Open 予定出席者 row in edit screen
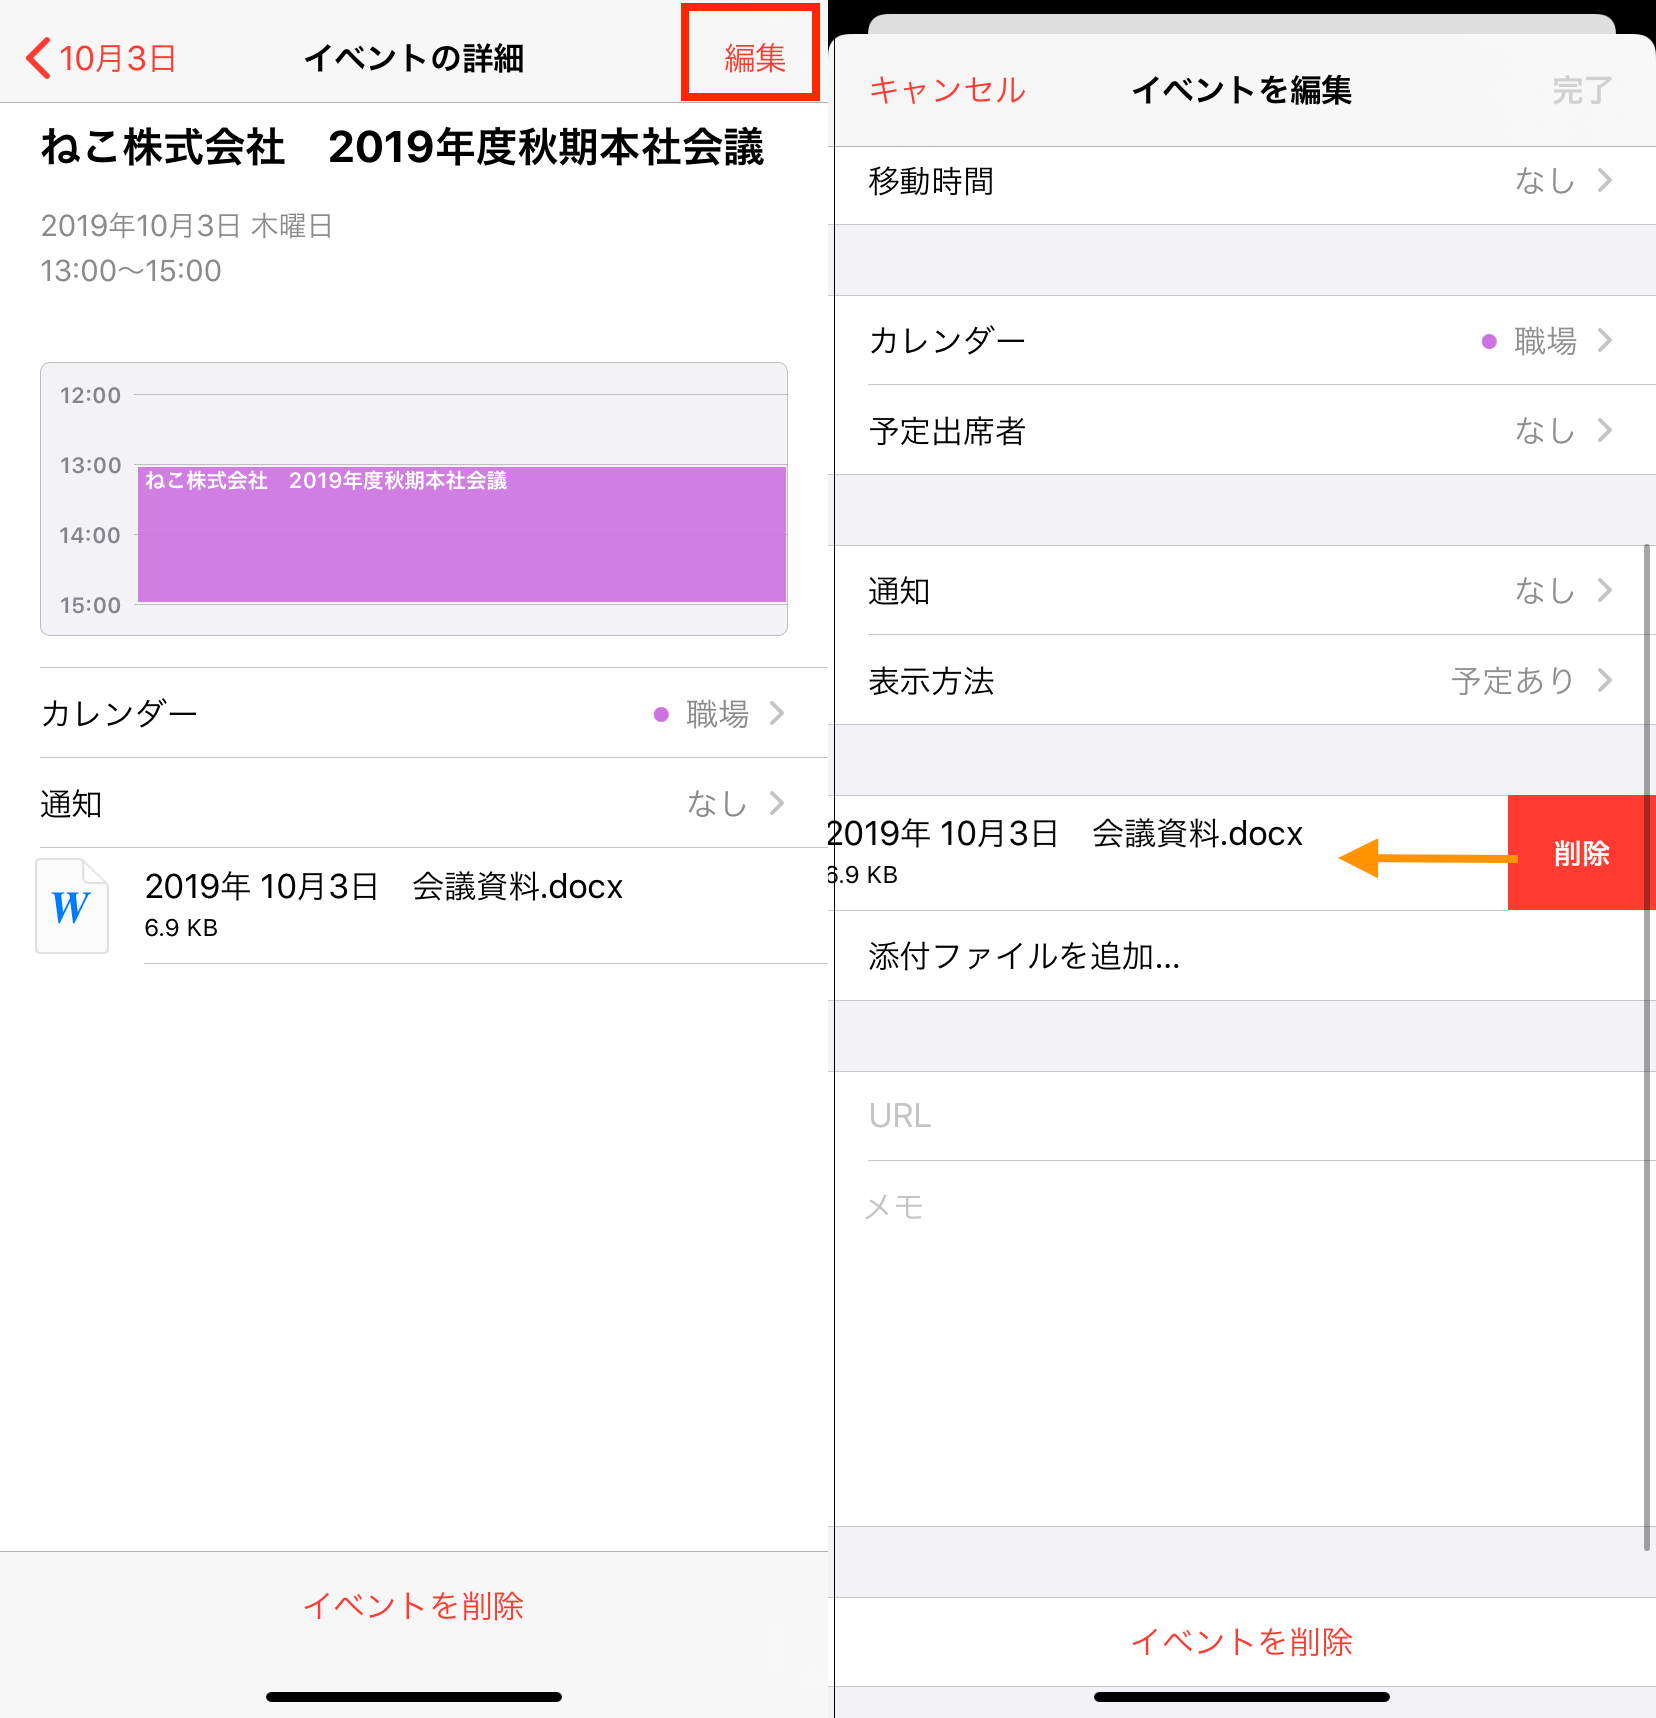 pos(1240,431)
